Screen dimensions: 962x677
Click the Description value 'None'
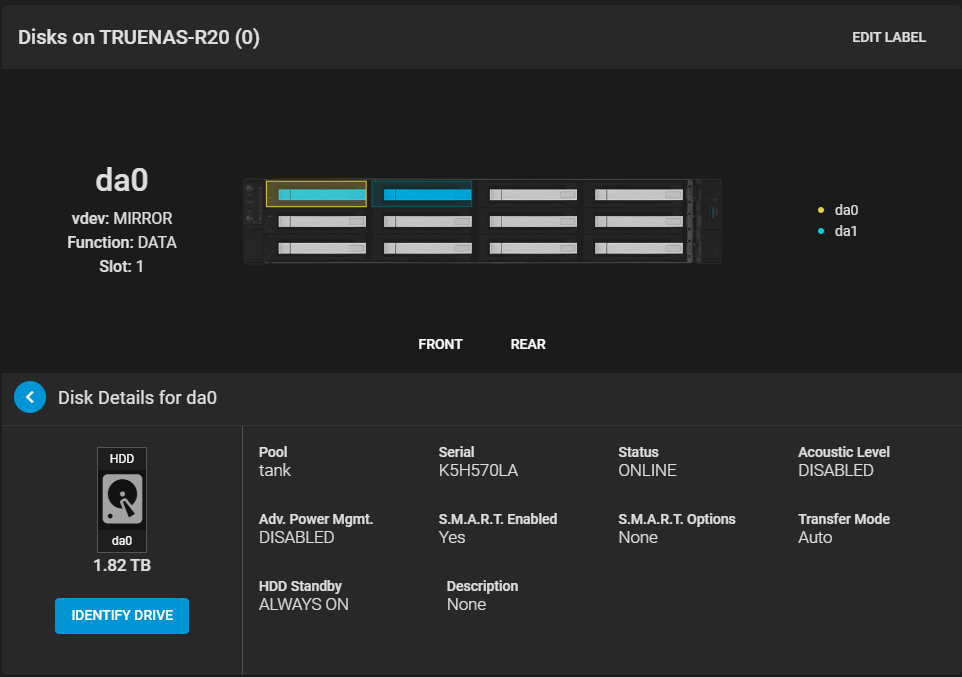point(466,605)
